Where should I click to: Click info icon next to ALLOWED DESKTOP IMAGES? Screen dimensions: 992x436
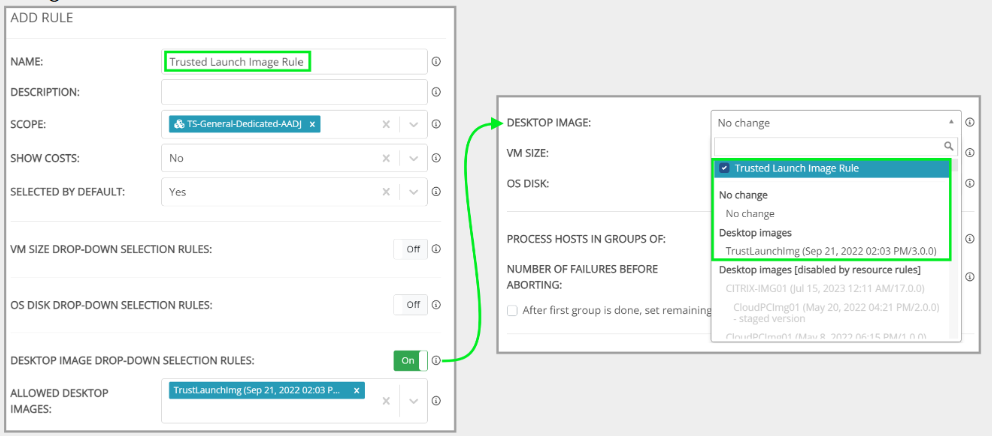tap(436, 401)
